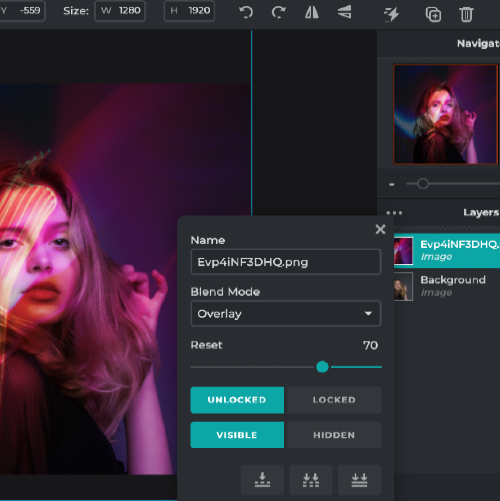Image resolution: width=500 pixels, height=501 pixels.
Task: Click the Navigator panel title
Action: 478,44
